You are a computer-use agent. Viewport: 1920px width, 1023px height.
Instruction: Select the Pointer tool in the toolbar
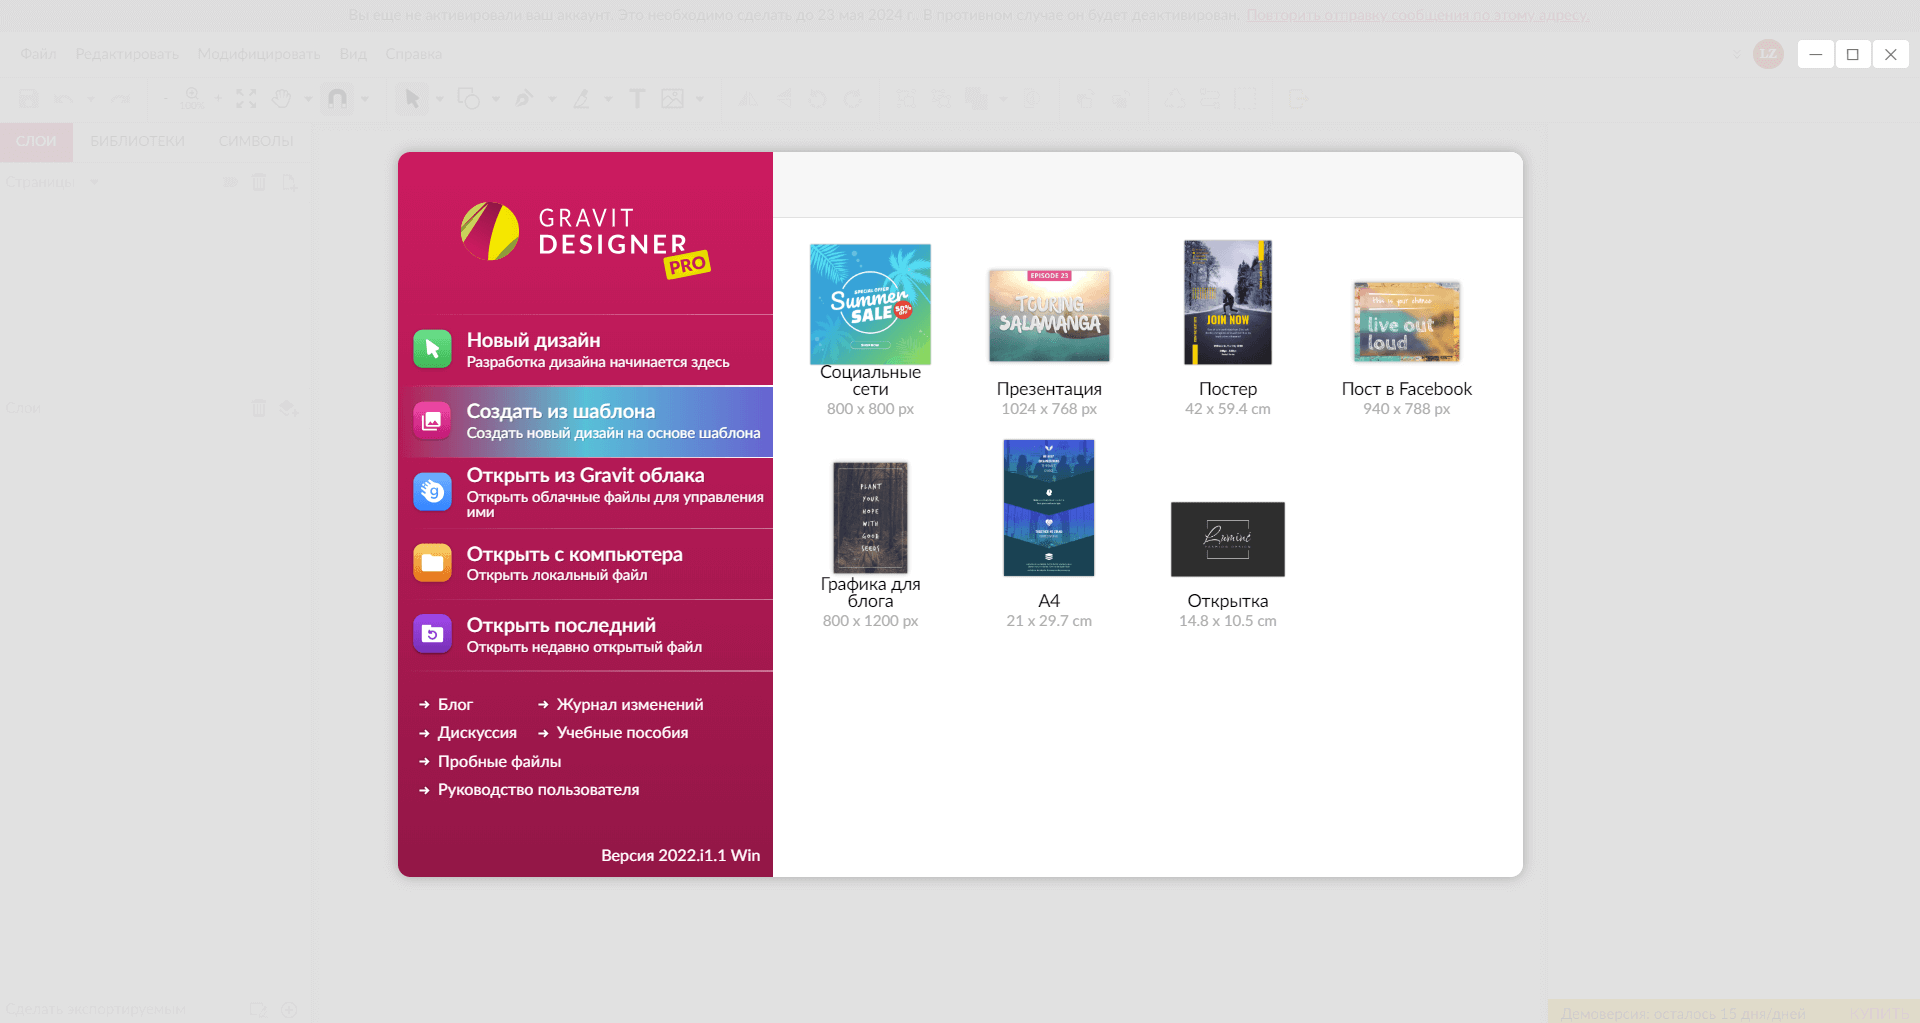410,98
